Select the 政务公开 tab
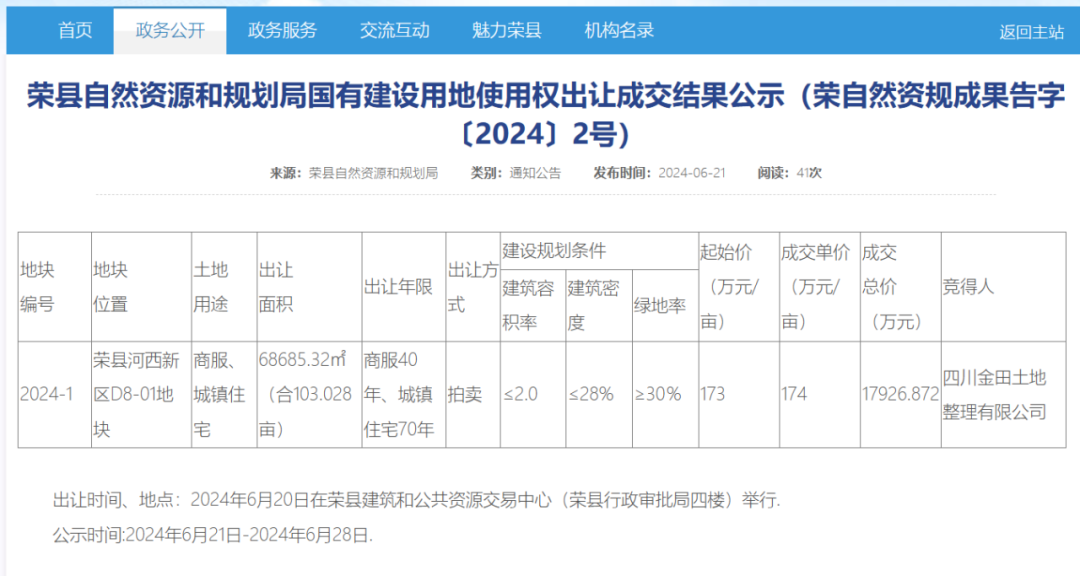The image size is (1080, 576). tap(170, 30)
